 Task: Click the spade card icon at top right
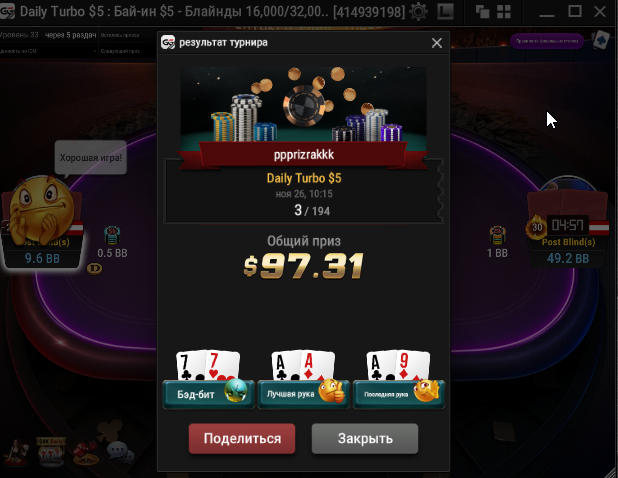[x=600, y=40]
